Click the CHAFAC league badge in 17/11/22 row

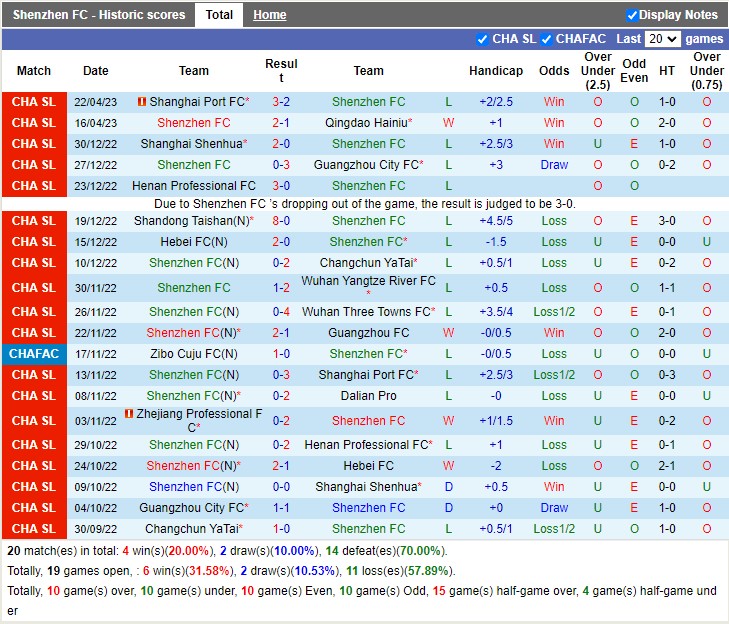point(34,354)
